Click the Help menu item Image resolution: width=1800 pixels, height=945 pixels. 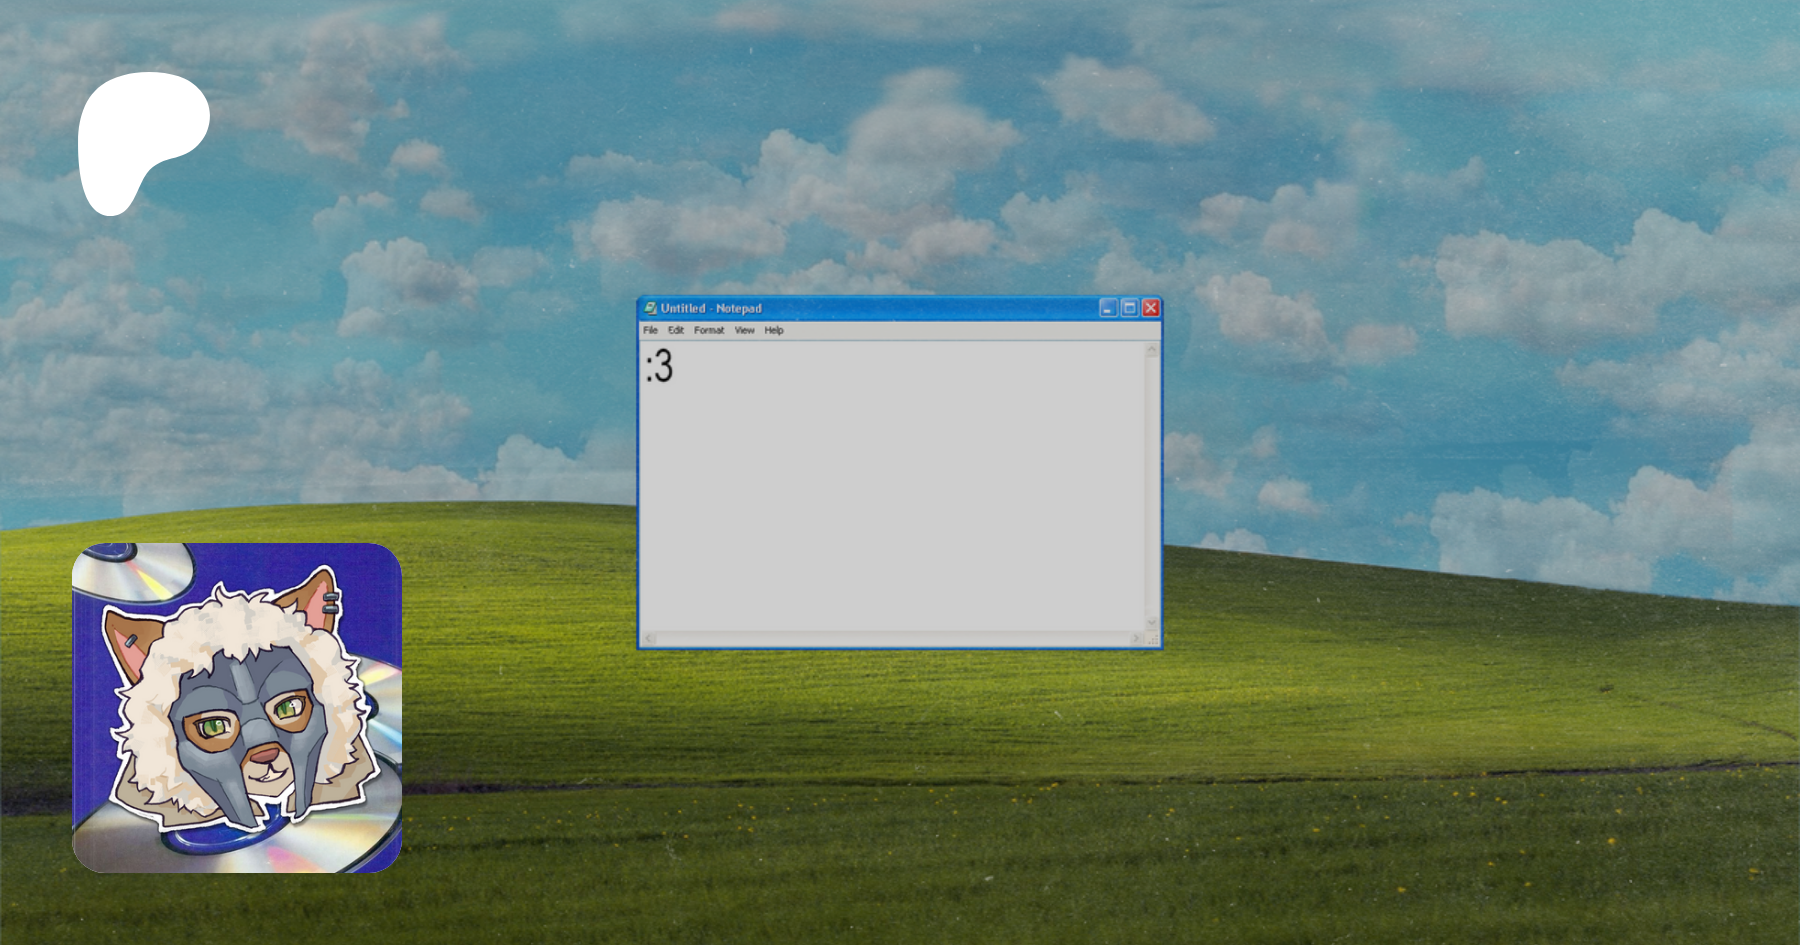coord(774,330)
